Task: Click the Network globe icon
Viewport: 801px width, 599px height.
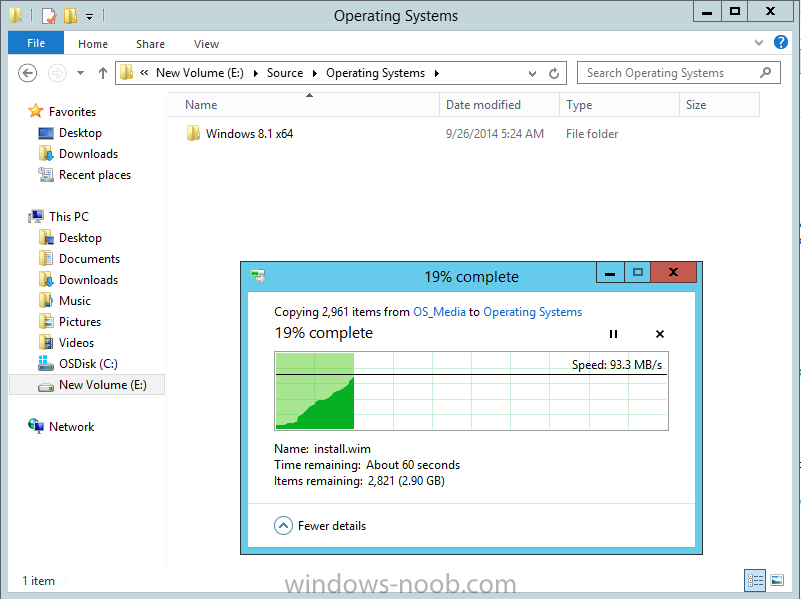Action: pyautogui.click(x=36, y=426)
